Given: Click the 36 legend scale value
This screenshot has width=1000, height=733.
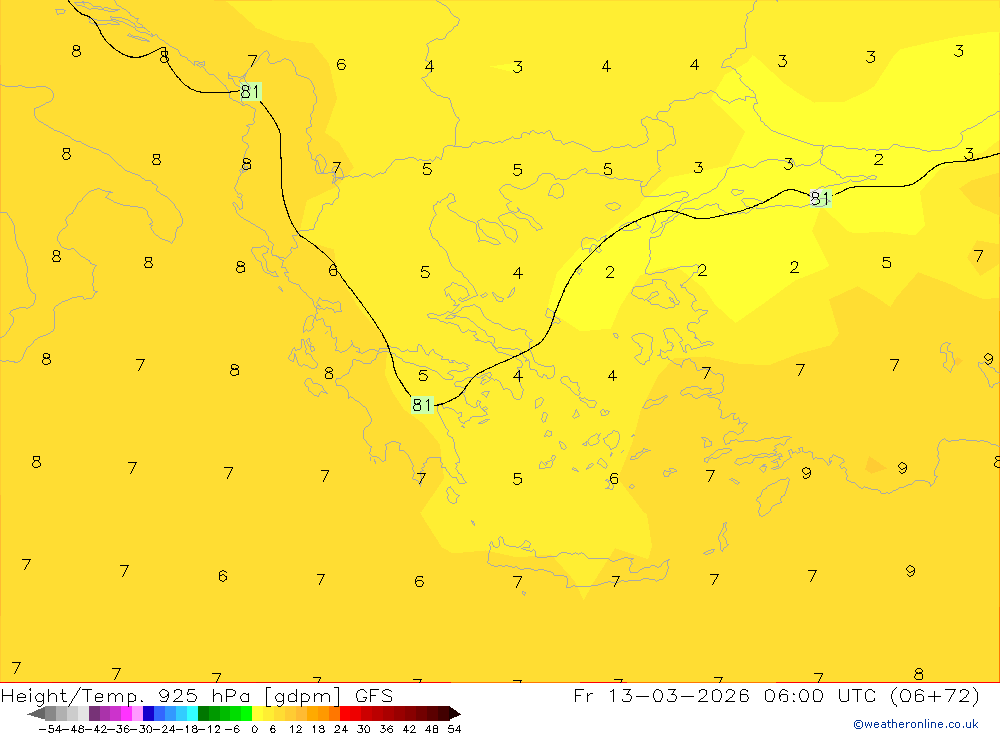Looking at the screenshot, I should point(386,729).
